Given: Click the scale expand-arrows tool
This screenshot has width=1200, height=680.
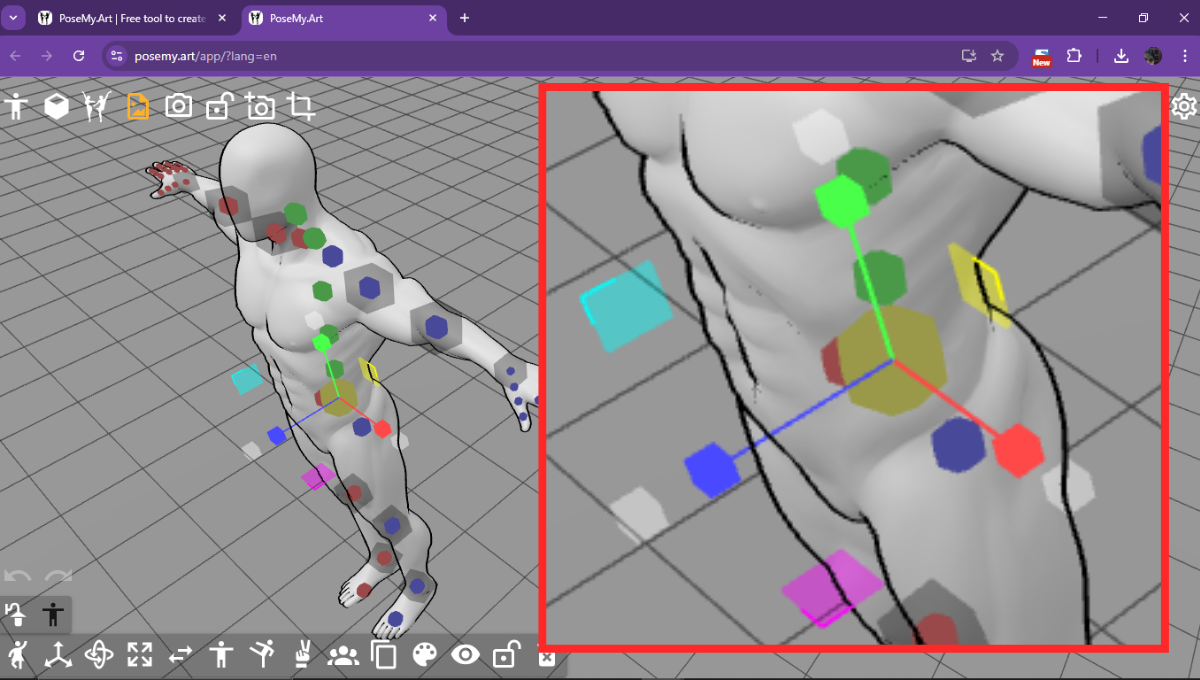Looking at the screenshot, I should (140, 655).
